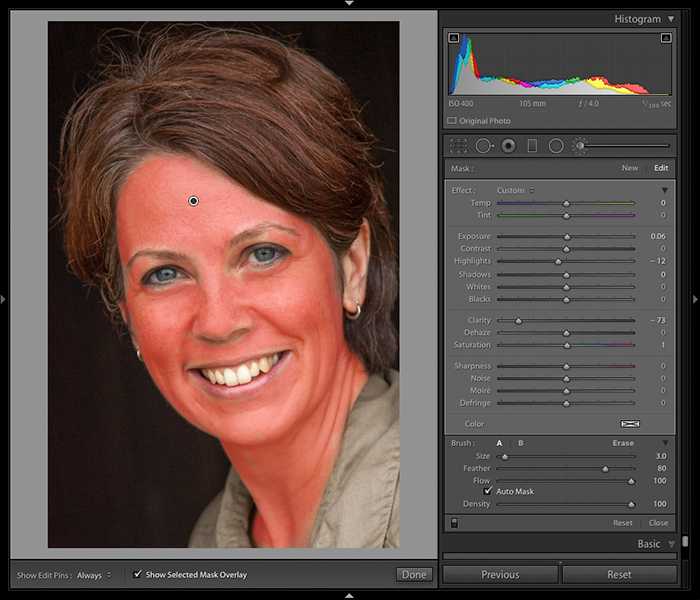Adjust the Shadows slider handle
This screenshot has height=600, width=700.
point(566,275)
